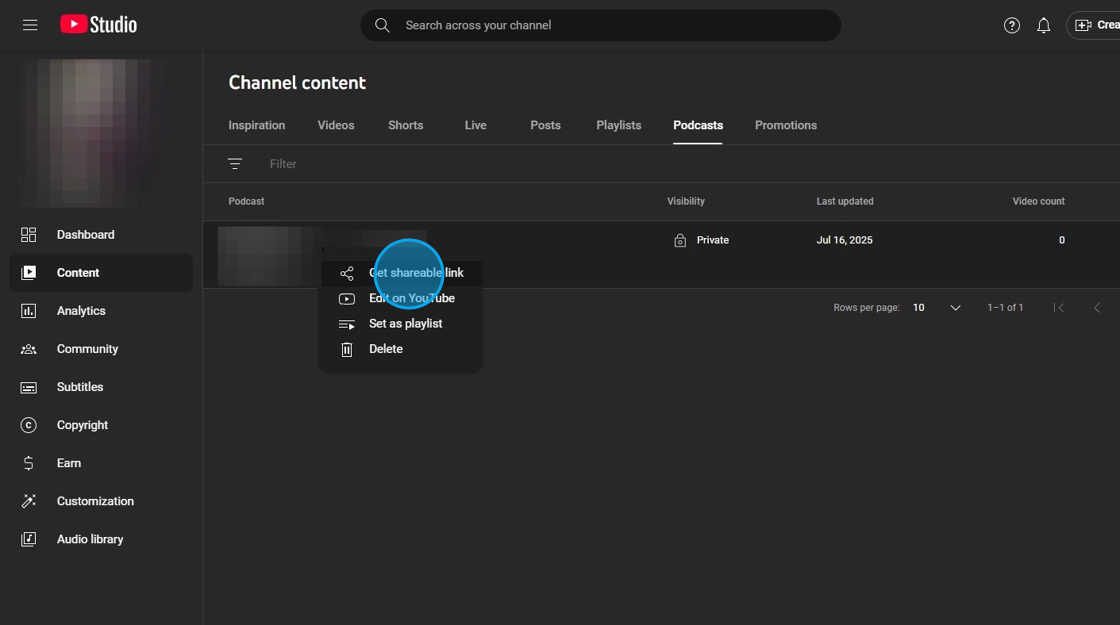Click the Private lock icon
This screenshot has width=1120, height=625.
click(x=680, y=241)
